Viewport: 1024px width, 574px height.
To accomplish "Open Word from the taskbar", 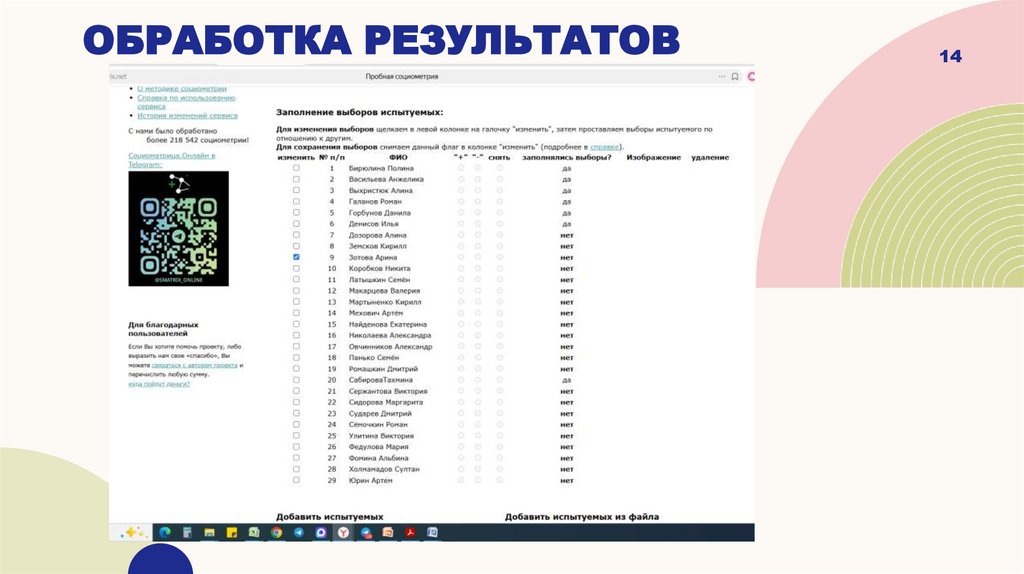I will tap(432, 532).
